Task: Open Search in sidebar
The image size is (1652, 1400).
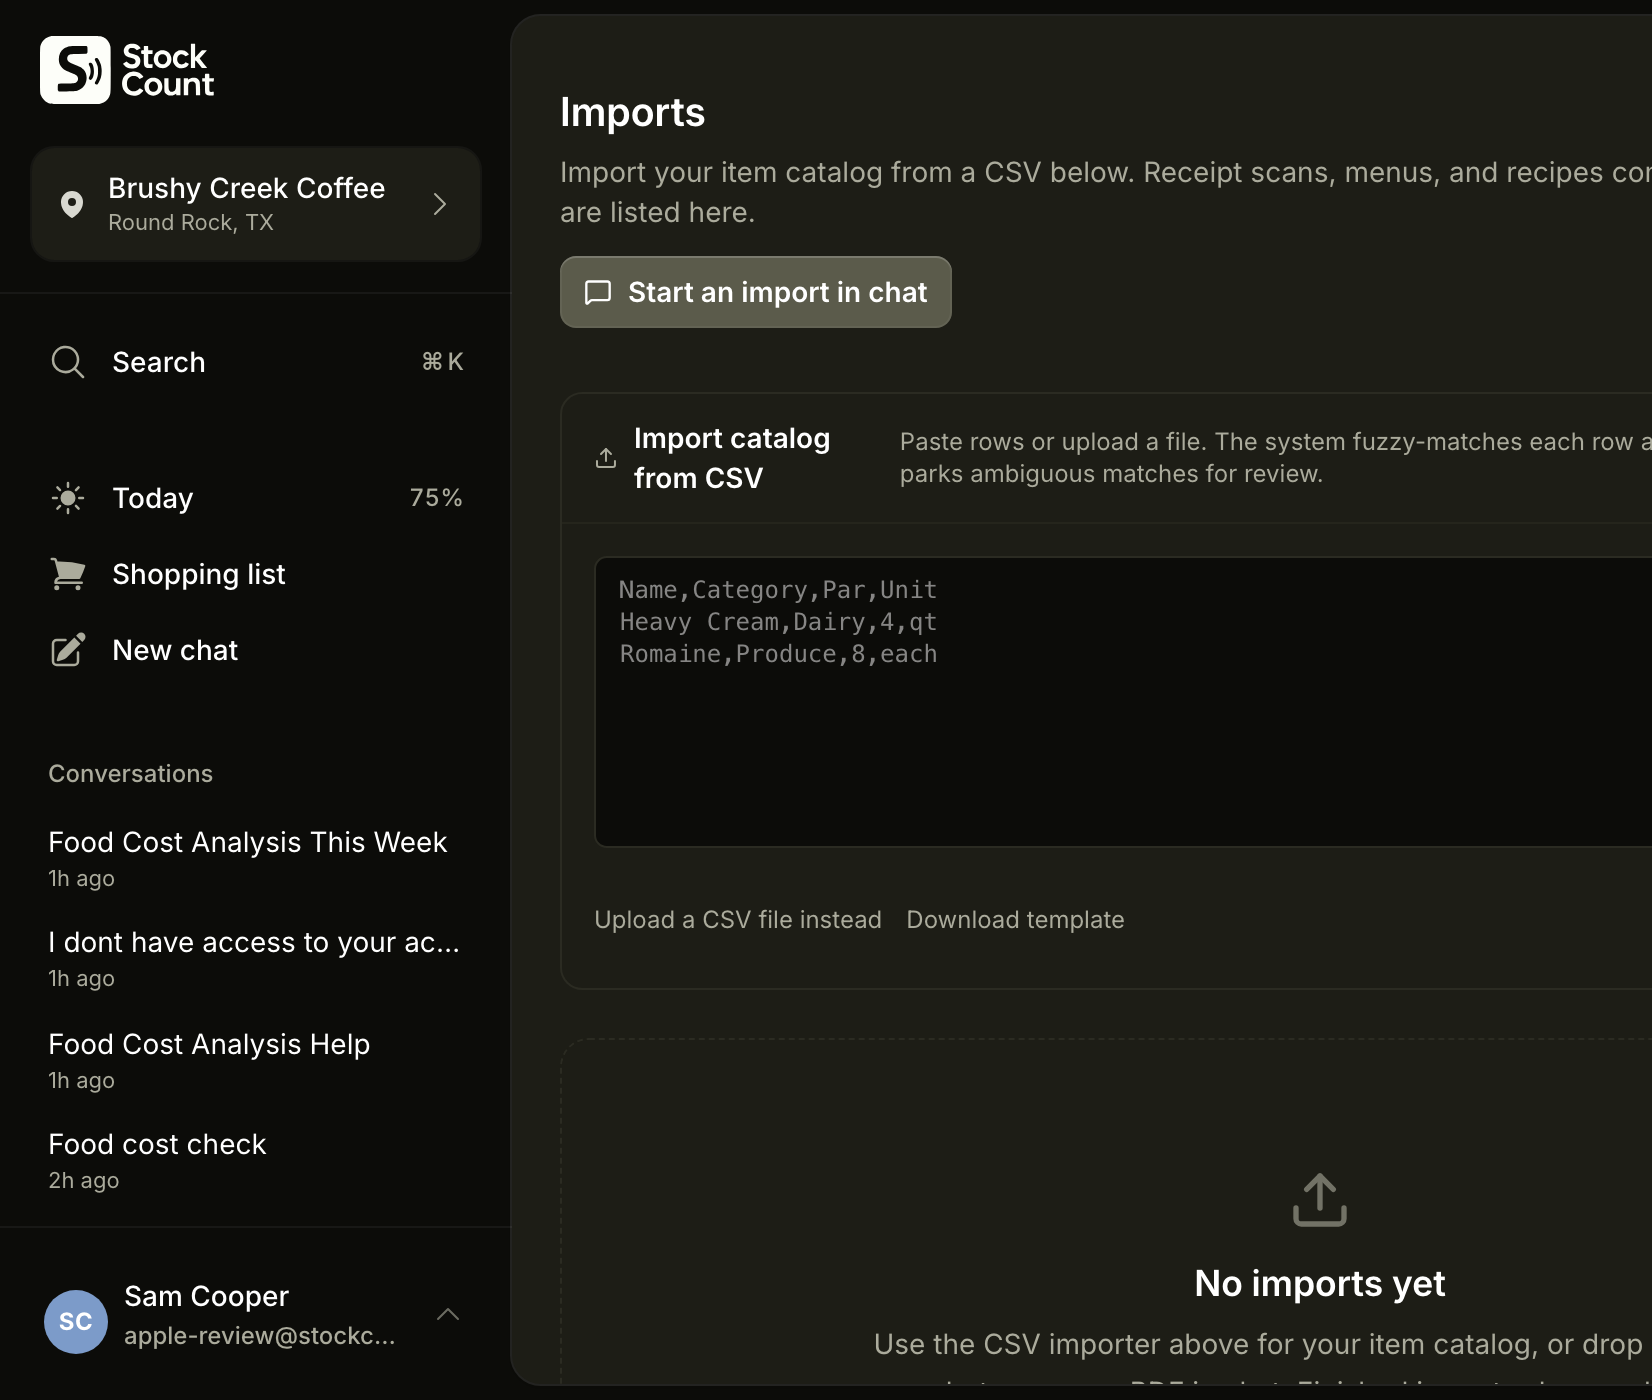Action: click(256, 362)
